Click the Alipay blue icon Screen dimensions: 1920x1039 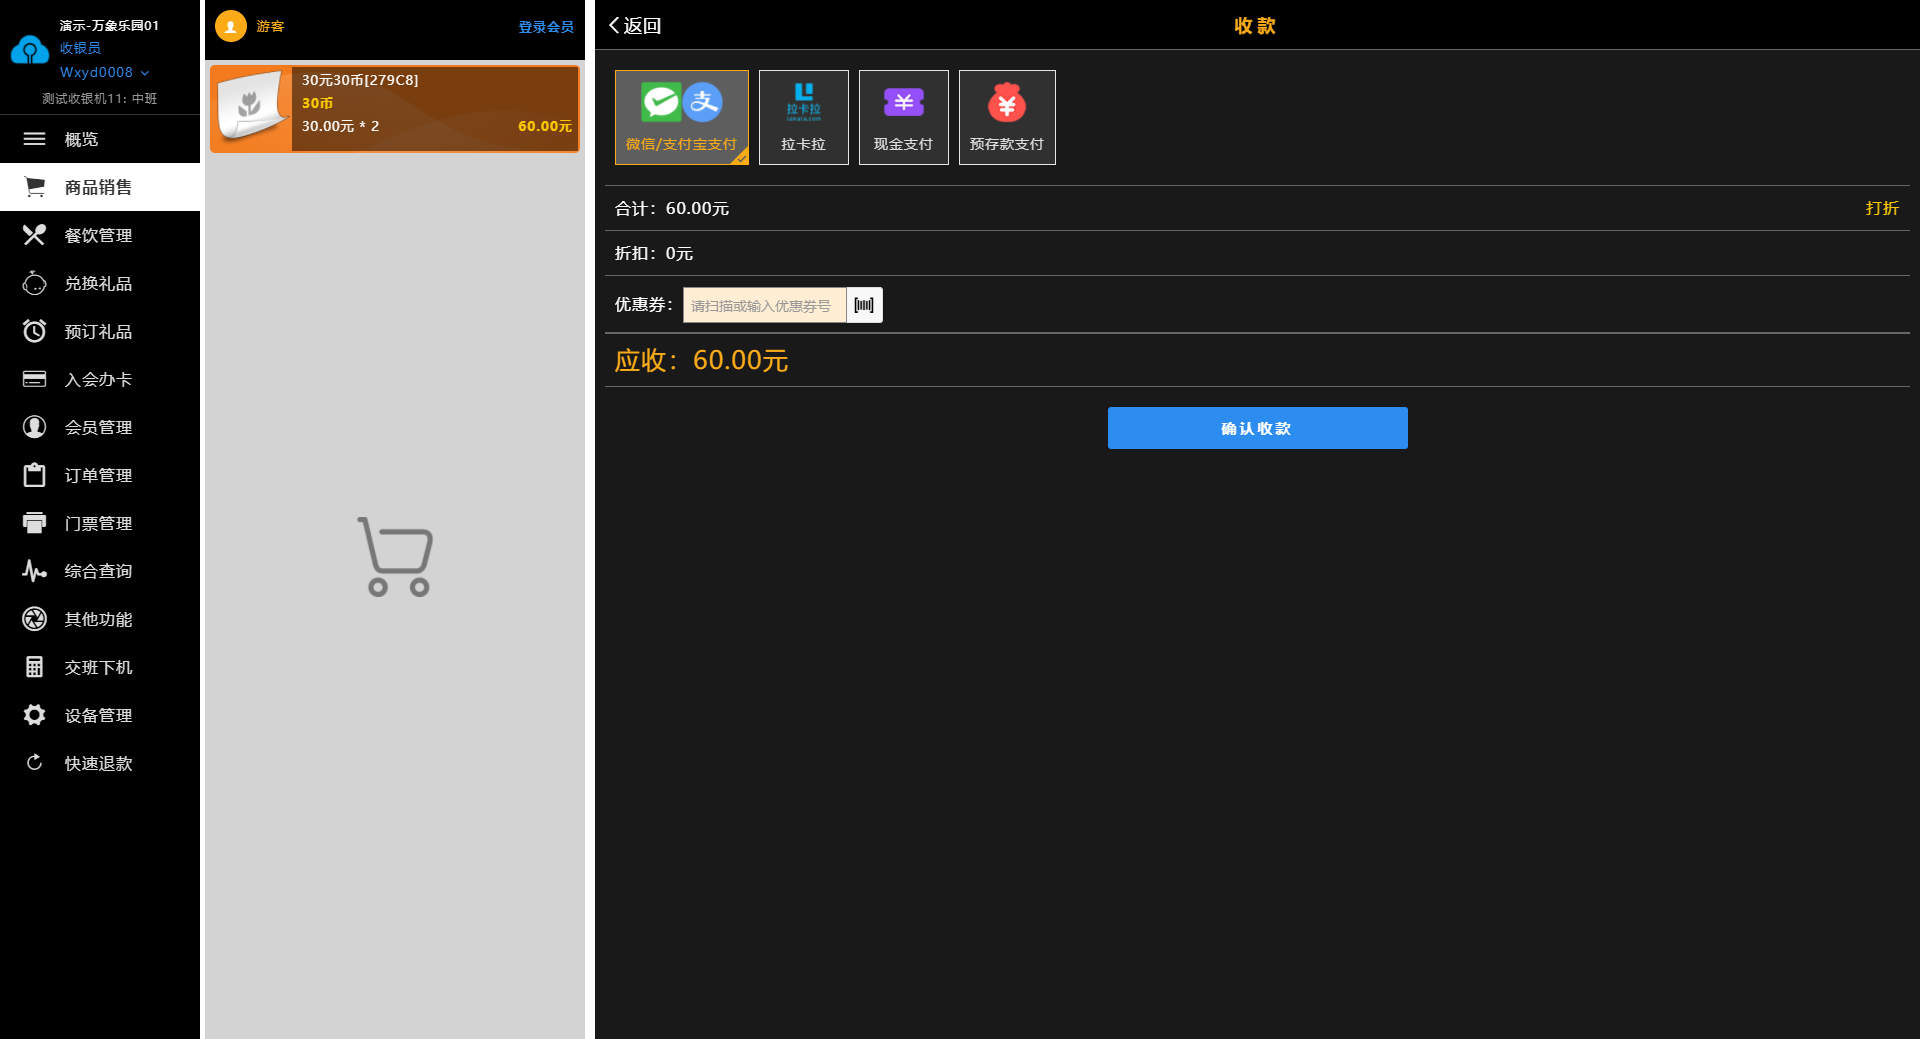tap(704, 102)
